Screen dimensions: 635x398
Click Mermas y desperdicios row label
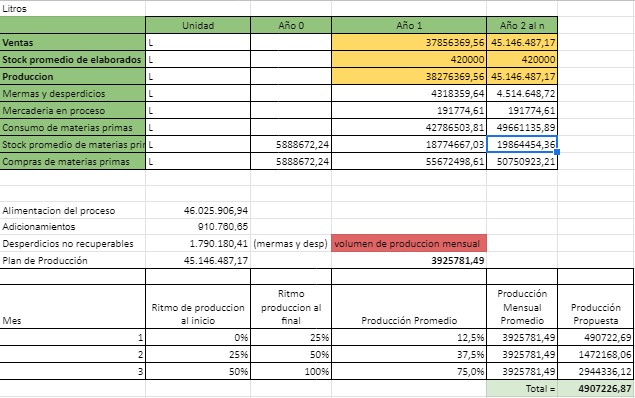(72, 94)
